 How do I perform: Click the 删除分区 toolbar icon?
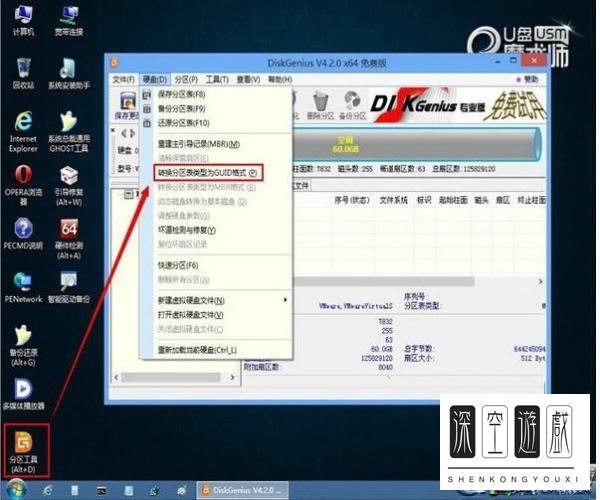pos(320,105)
